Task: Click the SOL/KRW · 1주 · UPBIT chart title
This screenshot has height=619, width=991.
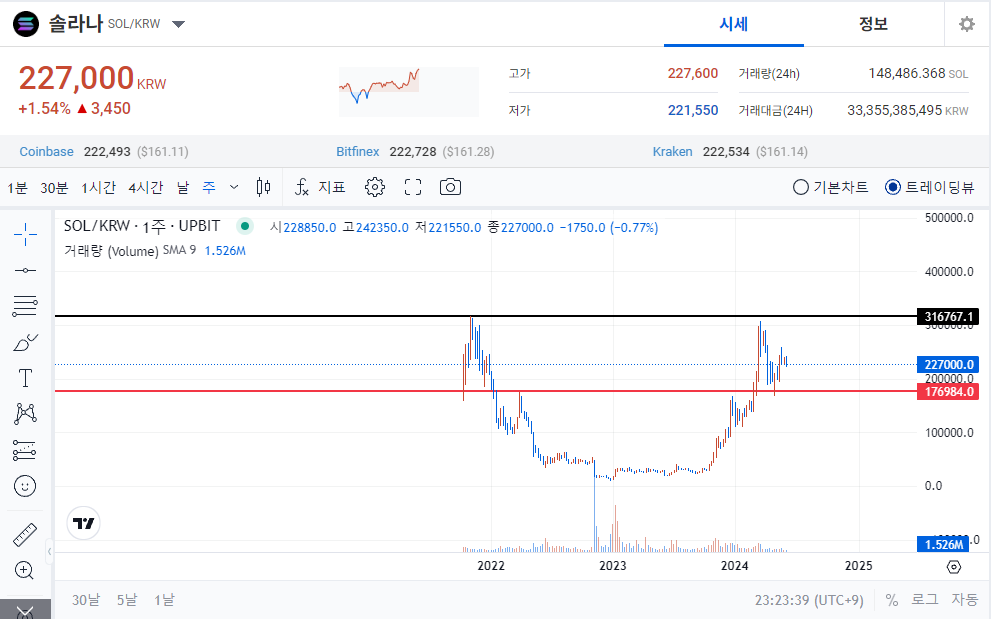Action: click(142, 226)
